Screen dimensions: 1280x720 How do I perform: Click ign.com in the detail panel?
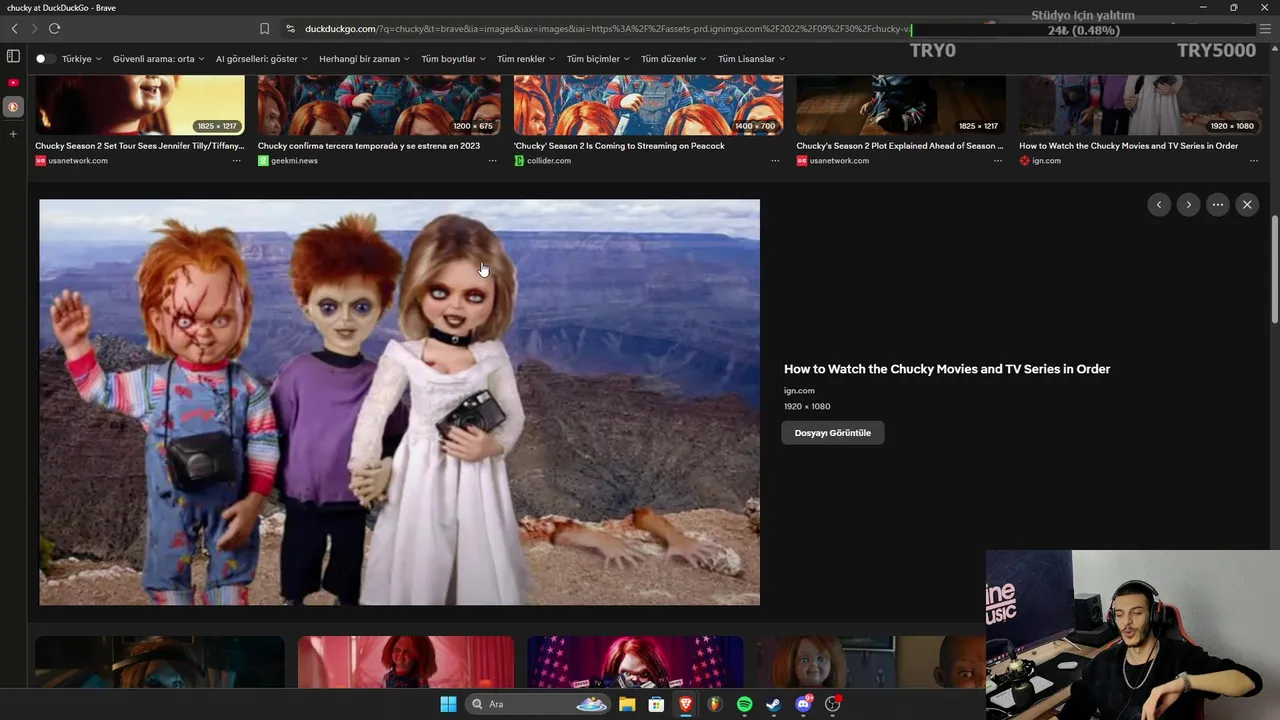[x=799, y=391]
